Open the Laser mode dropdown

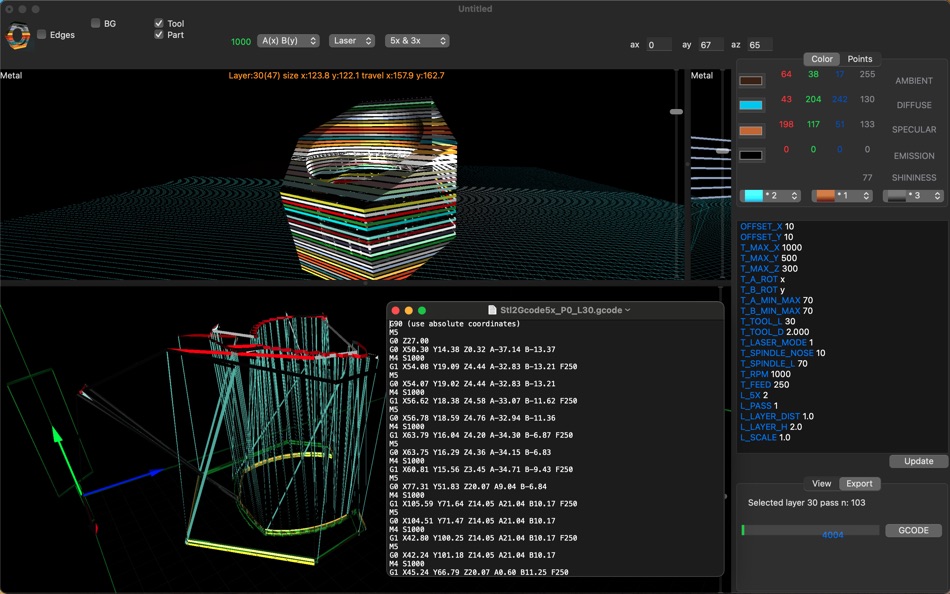(x=352, y=41)
